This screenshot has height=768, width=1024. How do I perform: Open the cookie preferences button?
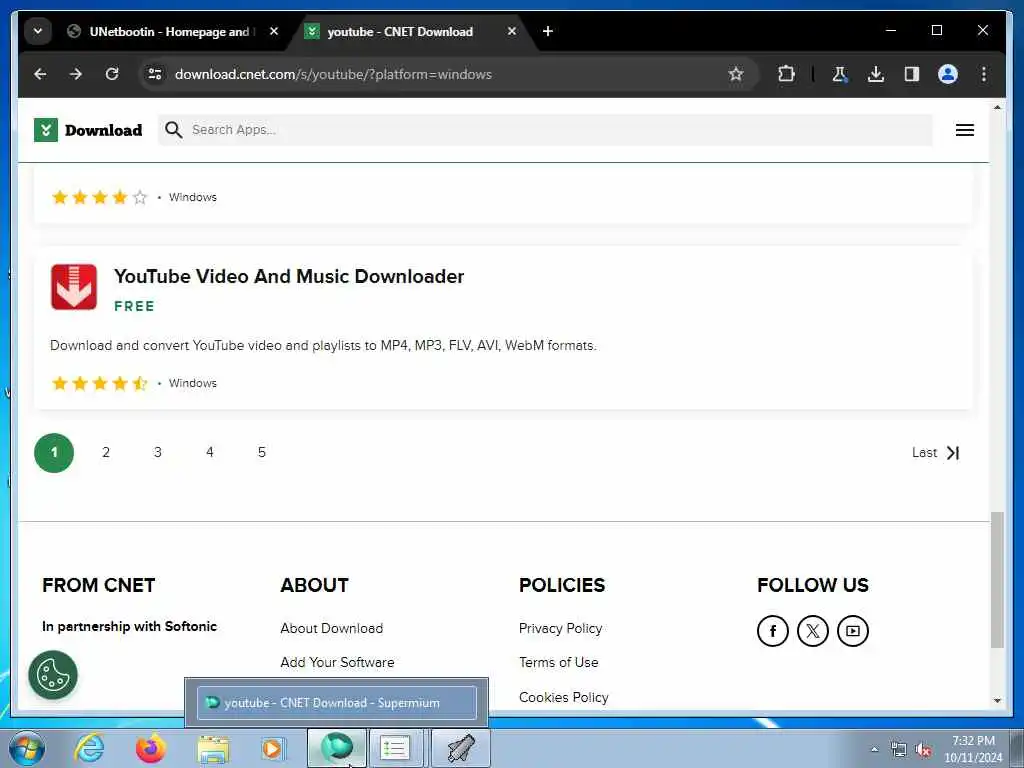(53, 675)
